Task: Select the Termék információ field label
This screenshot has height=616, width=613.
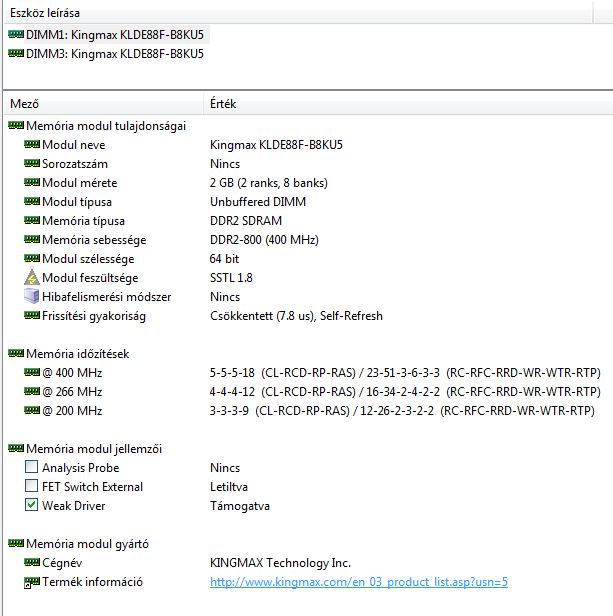Action: click(x=92, y=582)
